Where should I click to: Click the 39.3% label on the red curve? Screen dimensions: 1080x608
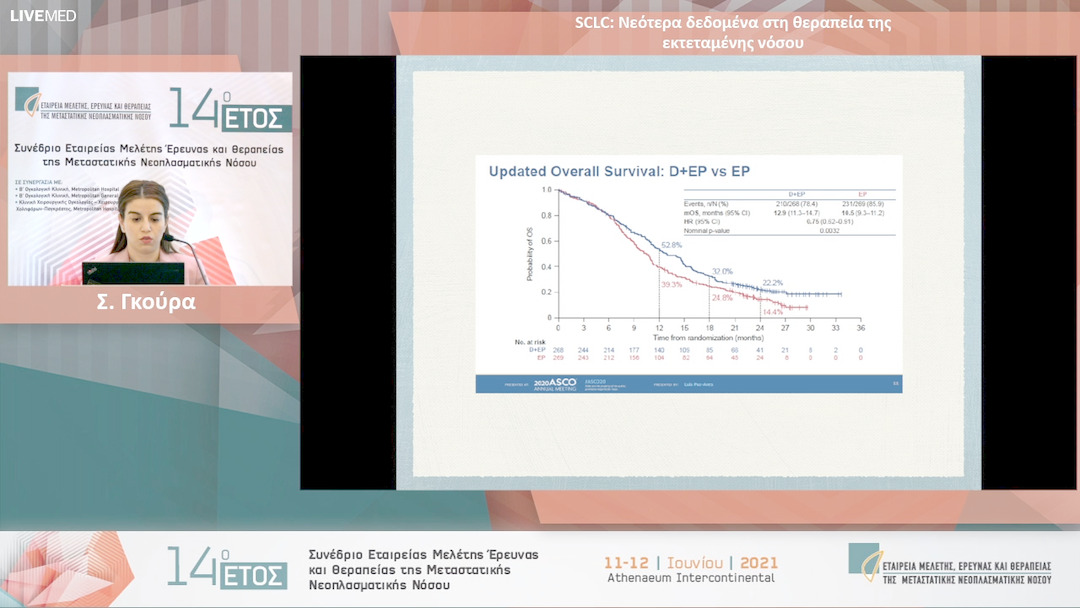pyautogui.click(x=671, y=285)
